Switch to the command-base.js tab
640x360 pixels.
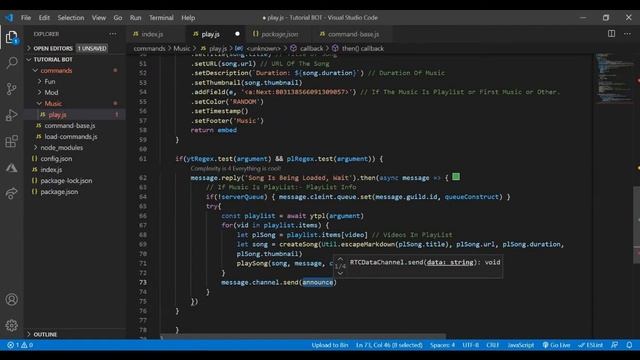point(353,34)
